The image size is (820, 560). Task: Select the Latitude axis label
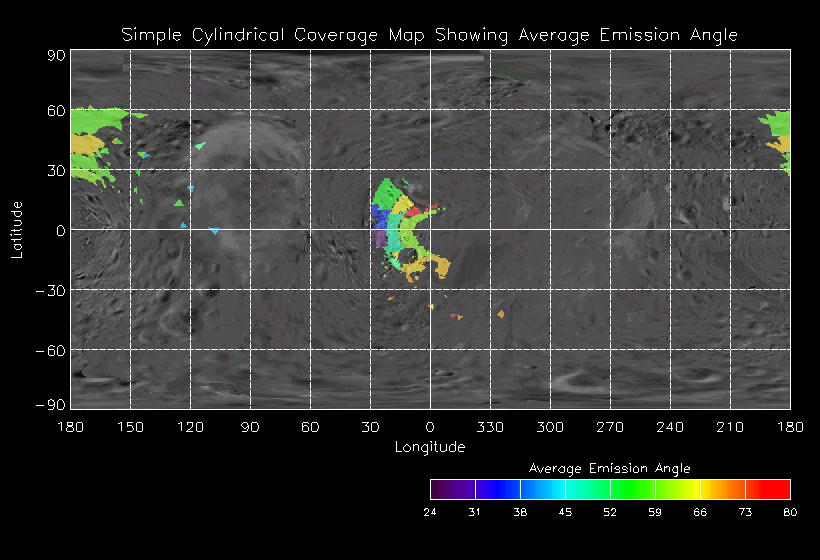click(x=17, y=229)
